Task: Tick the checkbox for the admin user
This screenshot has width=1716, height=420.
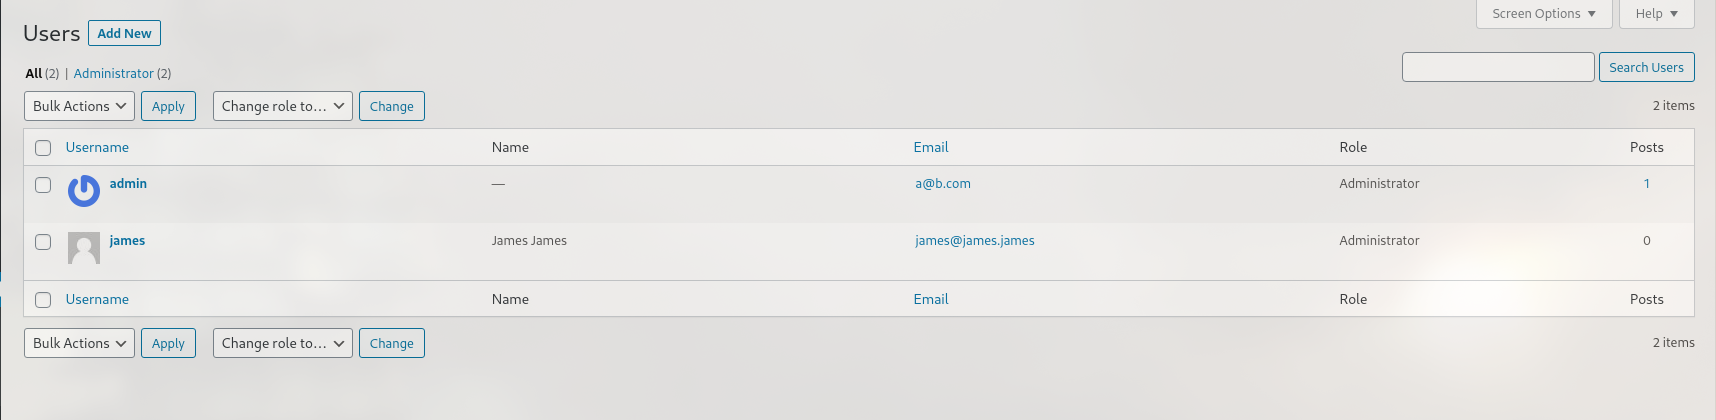Action: (x=43, y=185)
